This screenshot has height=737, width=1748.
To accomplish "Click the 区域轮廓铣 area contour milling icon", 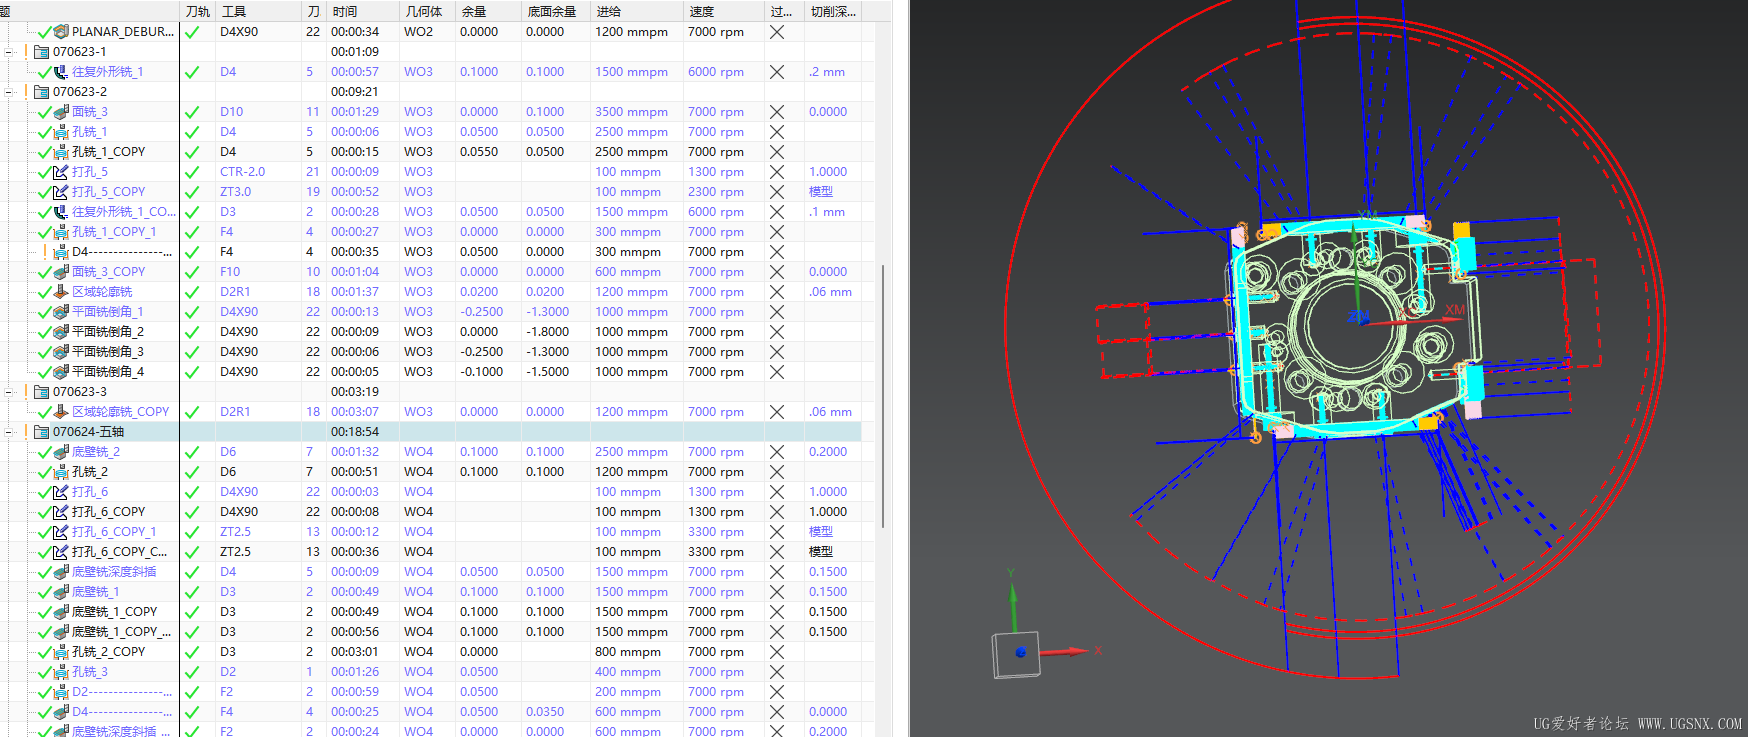I will click(x=61, y=292).
